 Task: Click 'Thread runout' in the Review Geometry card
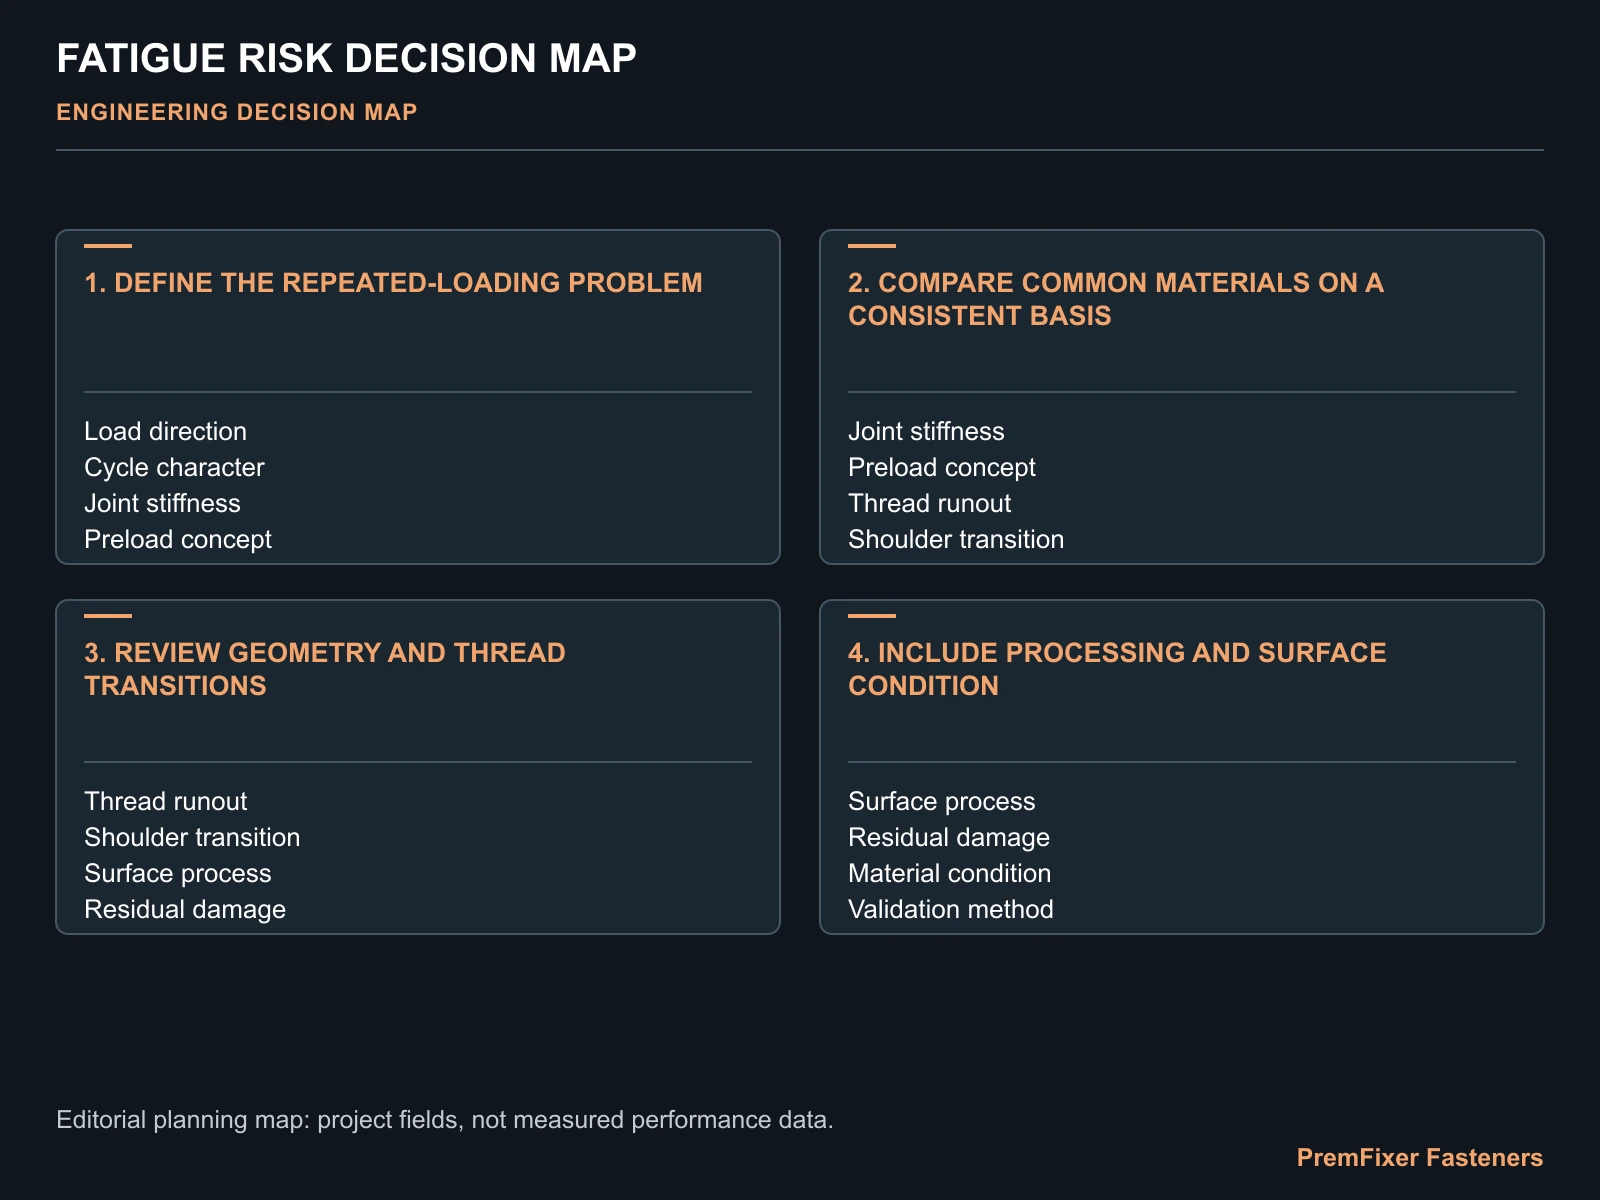coord(165,801)
